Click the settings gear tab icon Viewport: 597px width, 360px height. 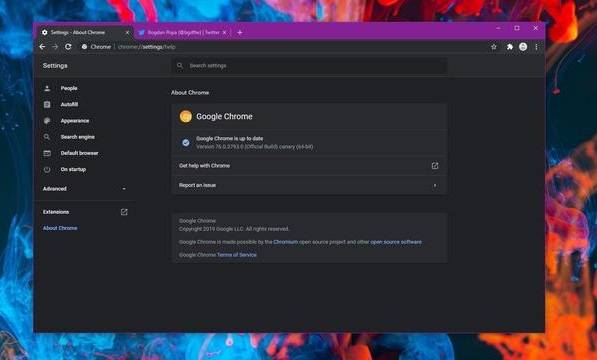coord(45,33)
